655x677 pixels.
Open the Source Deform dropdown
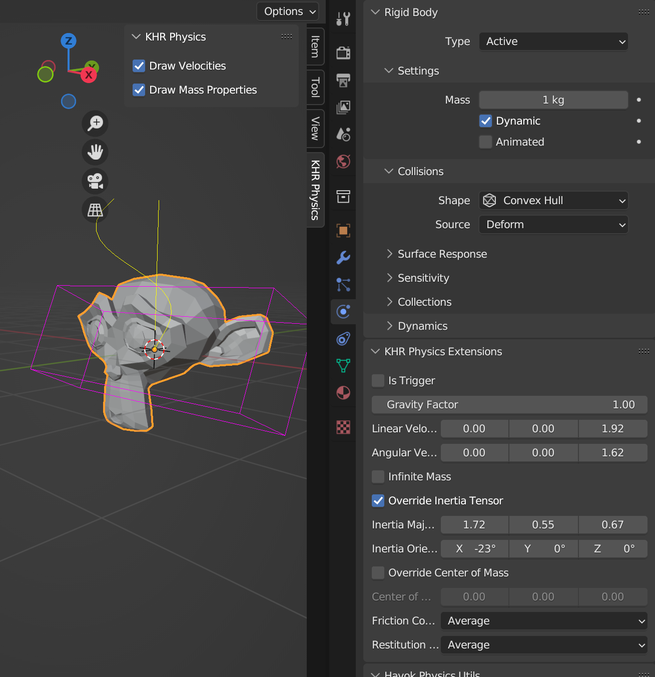(553, 225)
